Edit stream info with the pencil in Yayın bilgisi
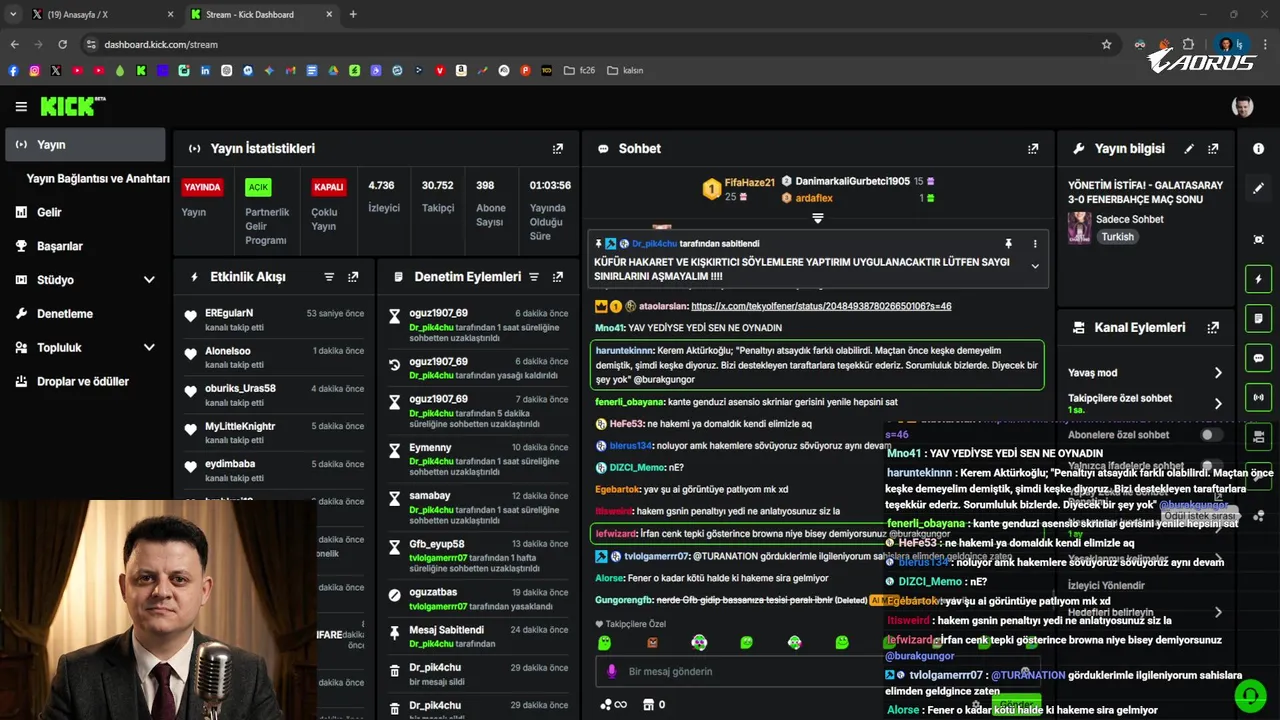The image size is (1280, 720). pyautogui.click(x=1189, y=148)
